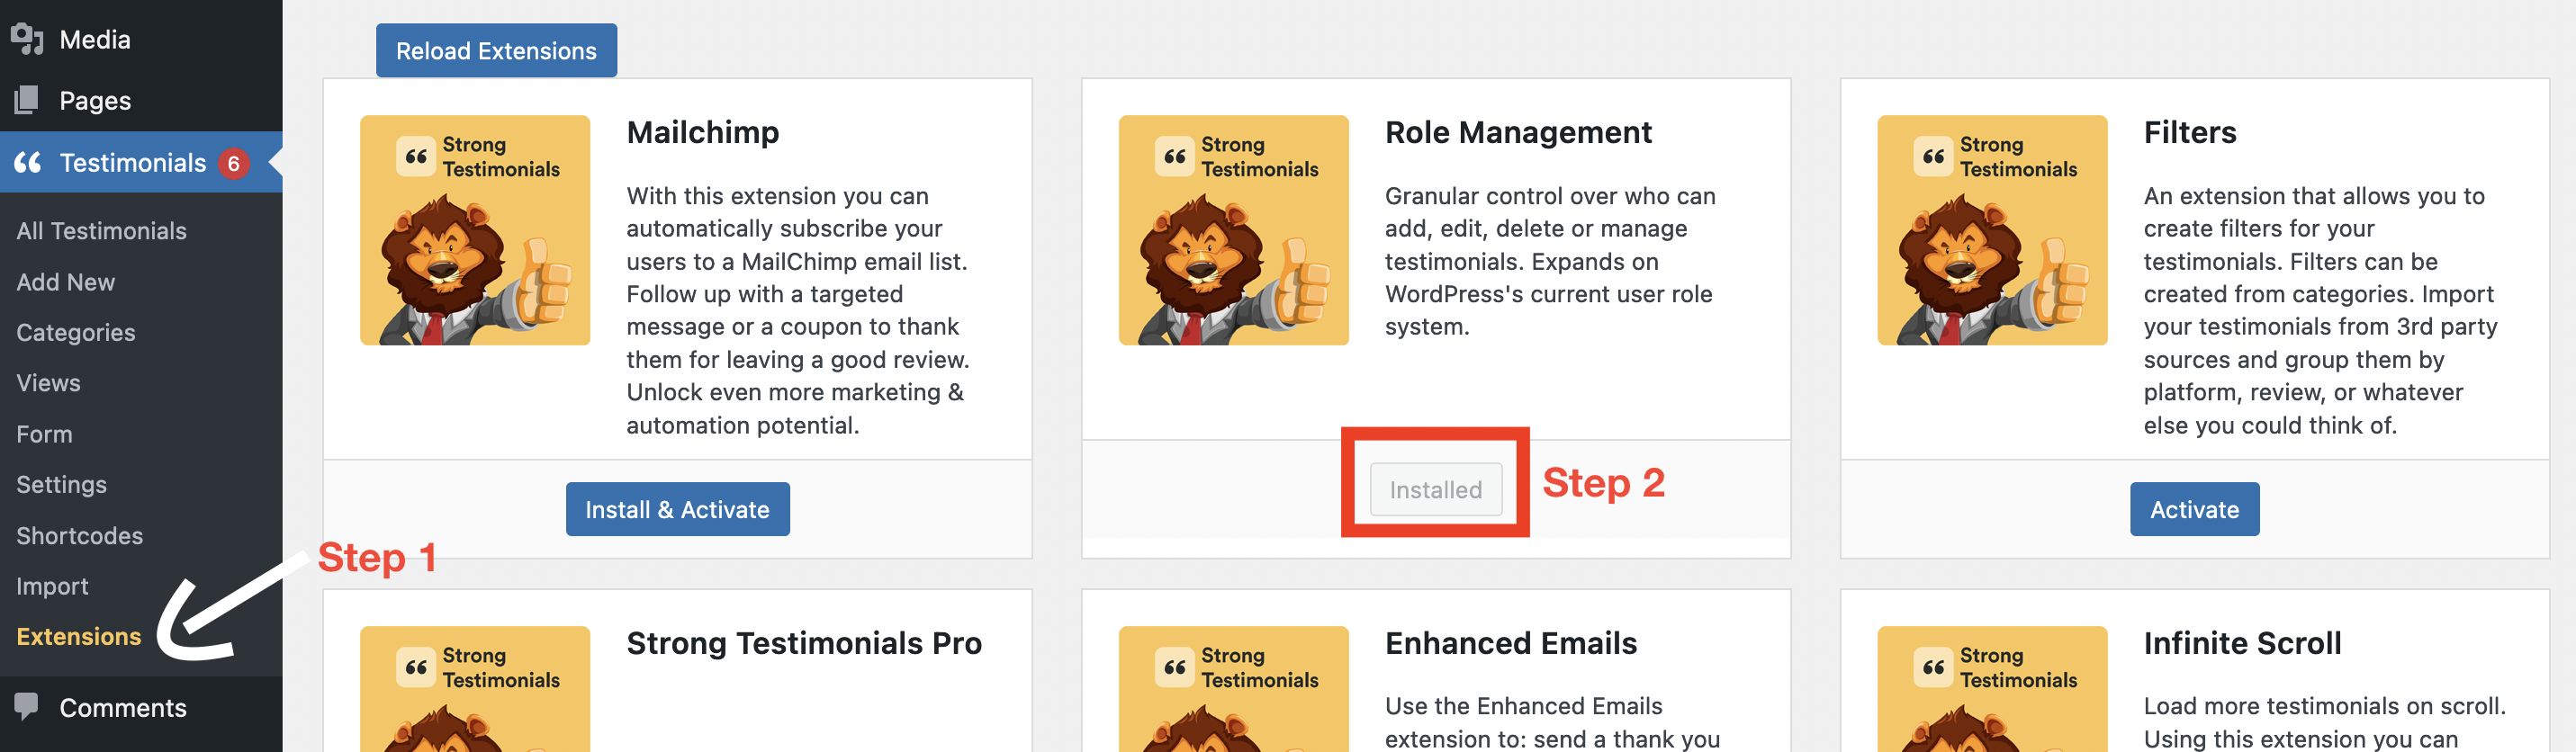Click the Infinite Scroll title
Screen dimensions: 2576x752
click(x=2242, y=643)
